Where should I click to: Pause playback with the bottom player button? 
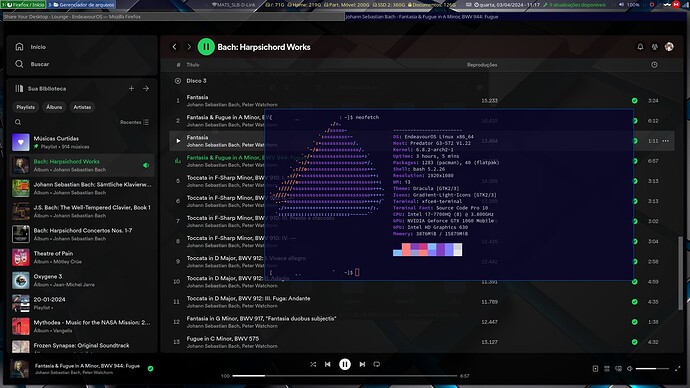coord(345,364)
